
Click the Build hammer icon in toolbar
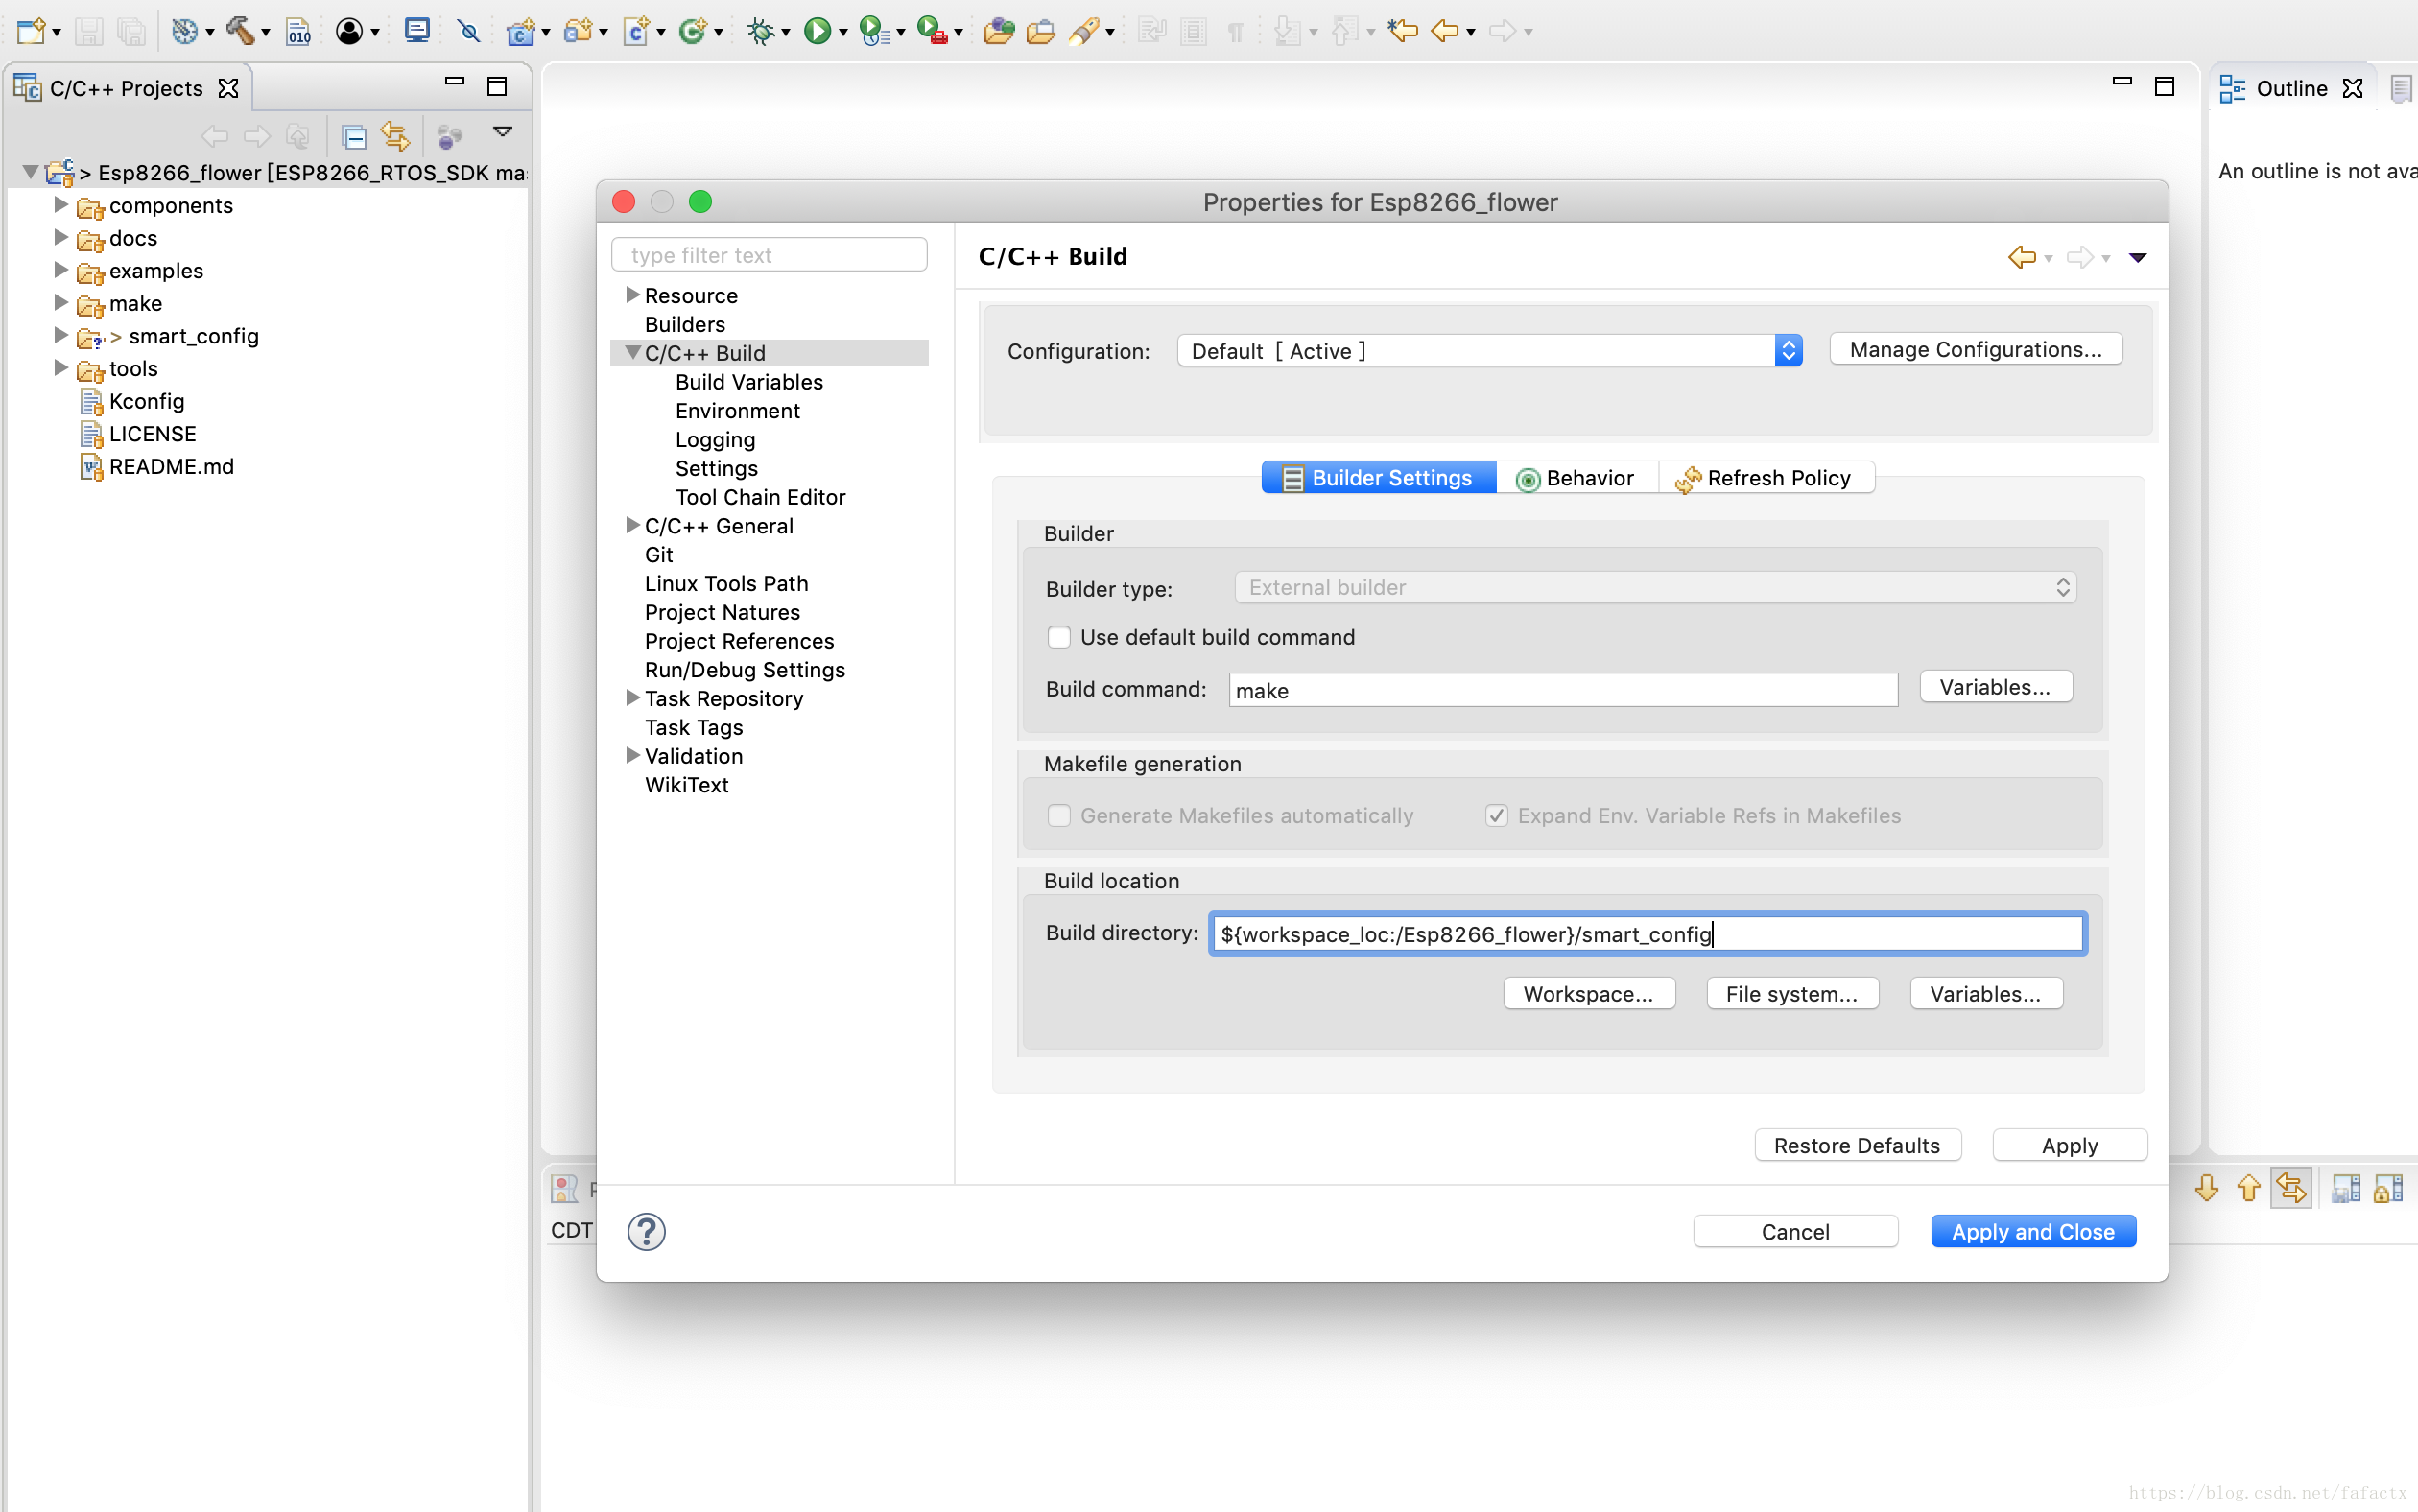click(240, 31)
